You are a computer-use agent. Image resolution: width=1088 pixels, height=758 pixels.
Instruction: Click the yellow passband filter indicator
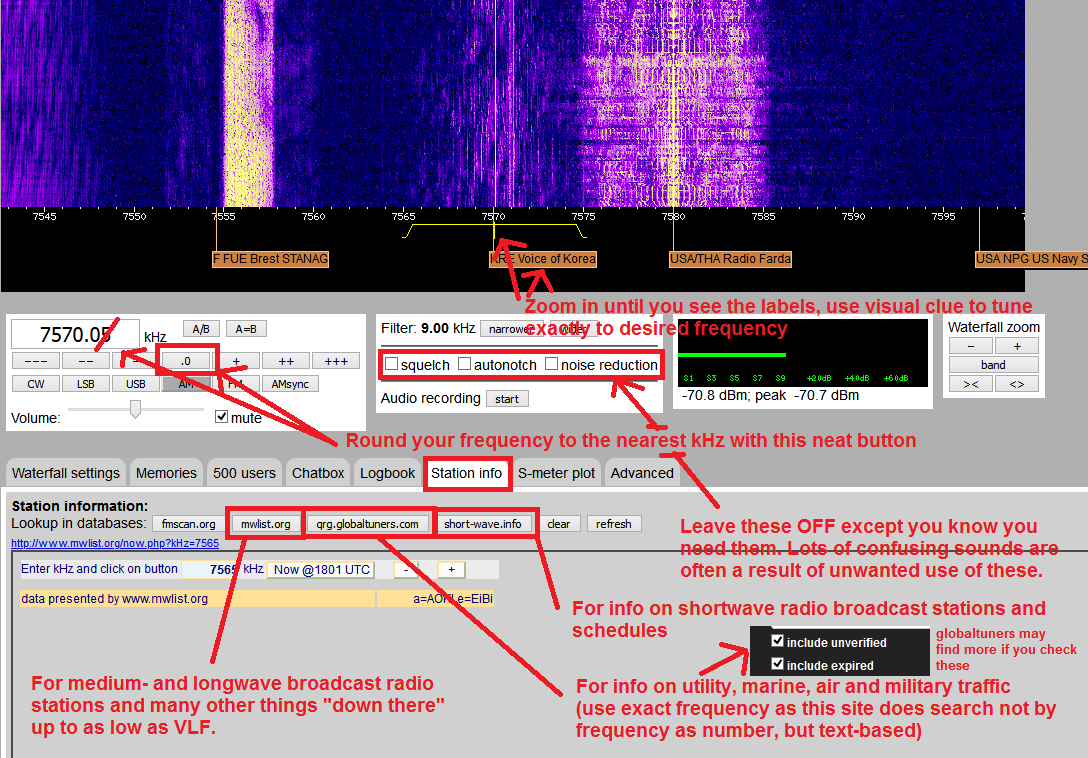(493, 230)
